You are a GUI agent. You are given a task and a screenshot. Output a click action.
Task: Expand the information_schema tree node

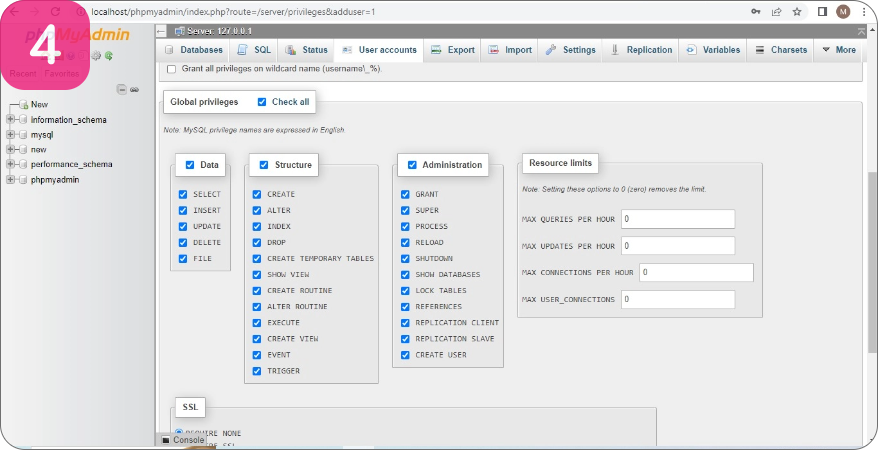[10, 120]
